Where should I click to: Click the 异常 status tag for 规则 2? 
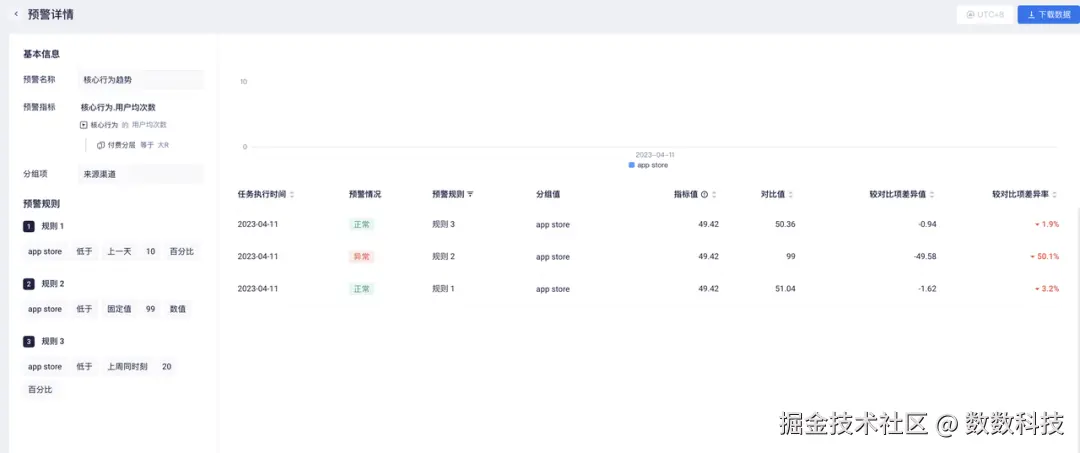(x=361, y=257)
